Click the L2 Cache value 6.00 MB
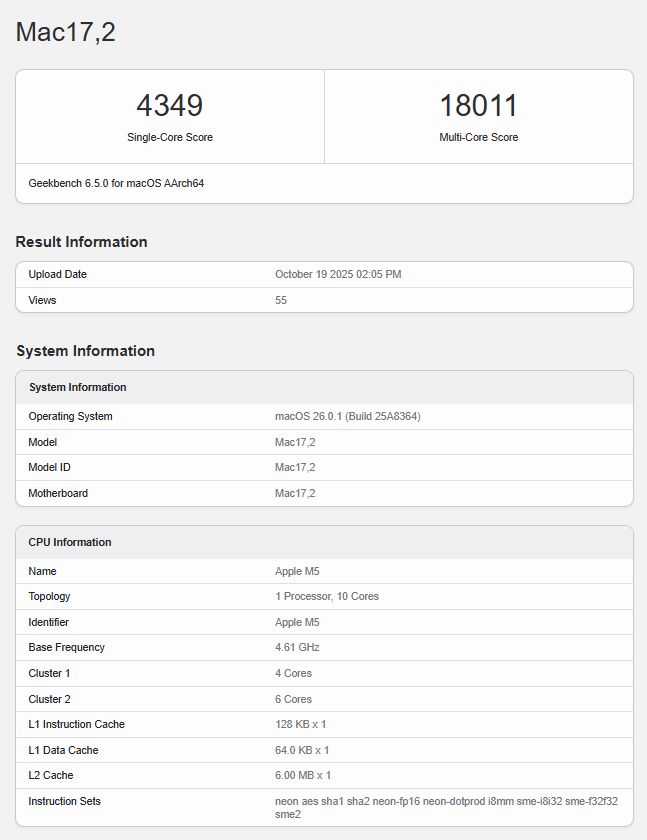647x840 pixels. [x=302, y=775]
